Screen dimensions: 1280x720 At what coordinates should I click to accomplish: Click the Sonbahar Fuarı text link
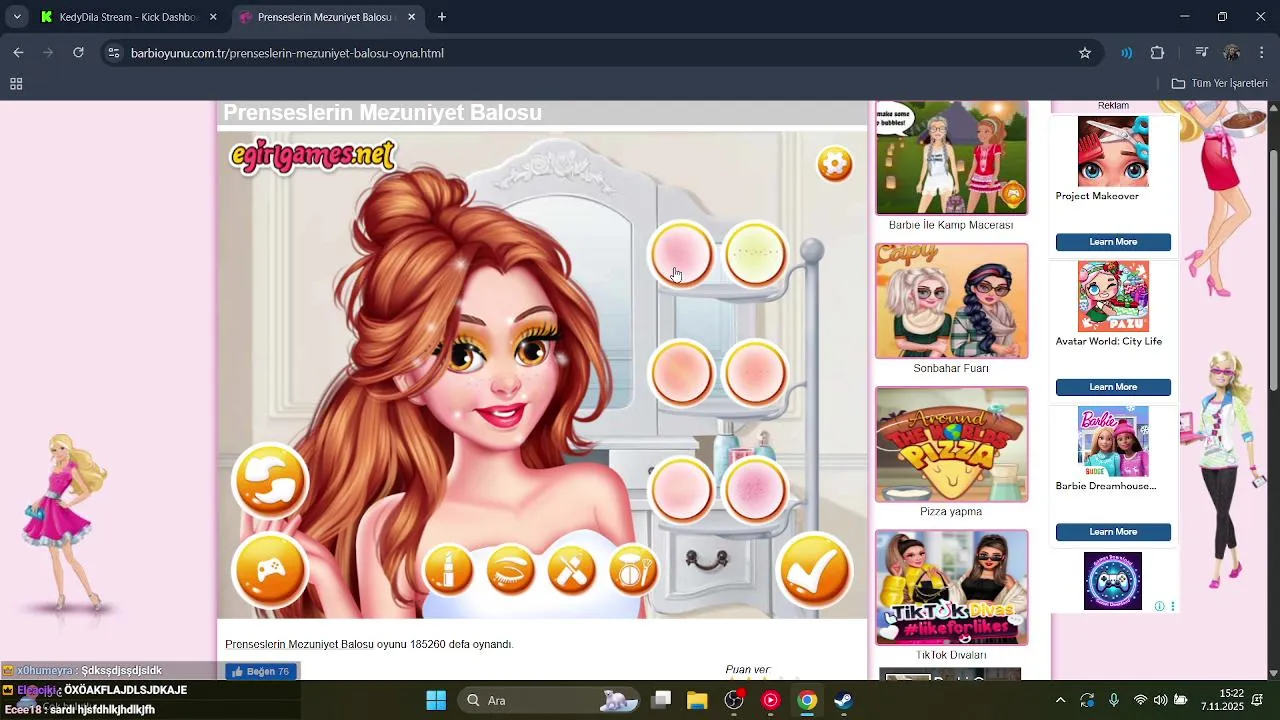pos(951,368)
